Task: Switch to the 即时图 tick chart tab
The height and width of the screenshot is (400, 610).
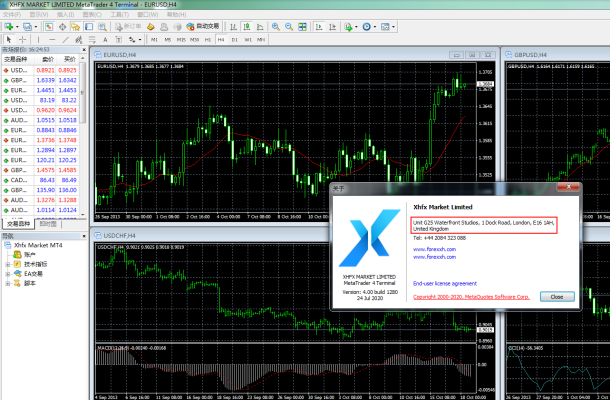Action: point(48,224)
